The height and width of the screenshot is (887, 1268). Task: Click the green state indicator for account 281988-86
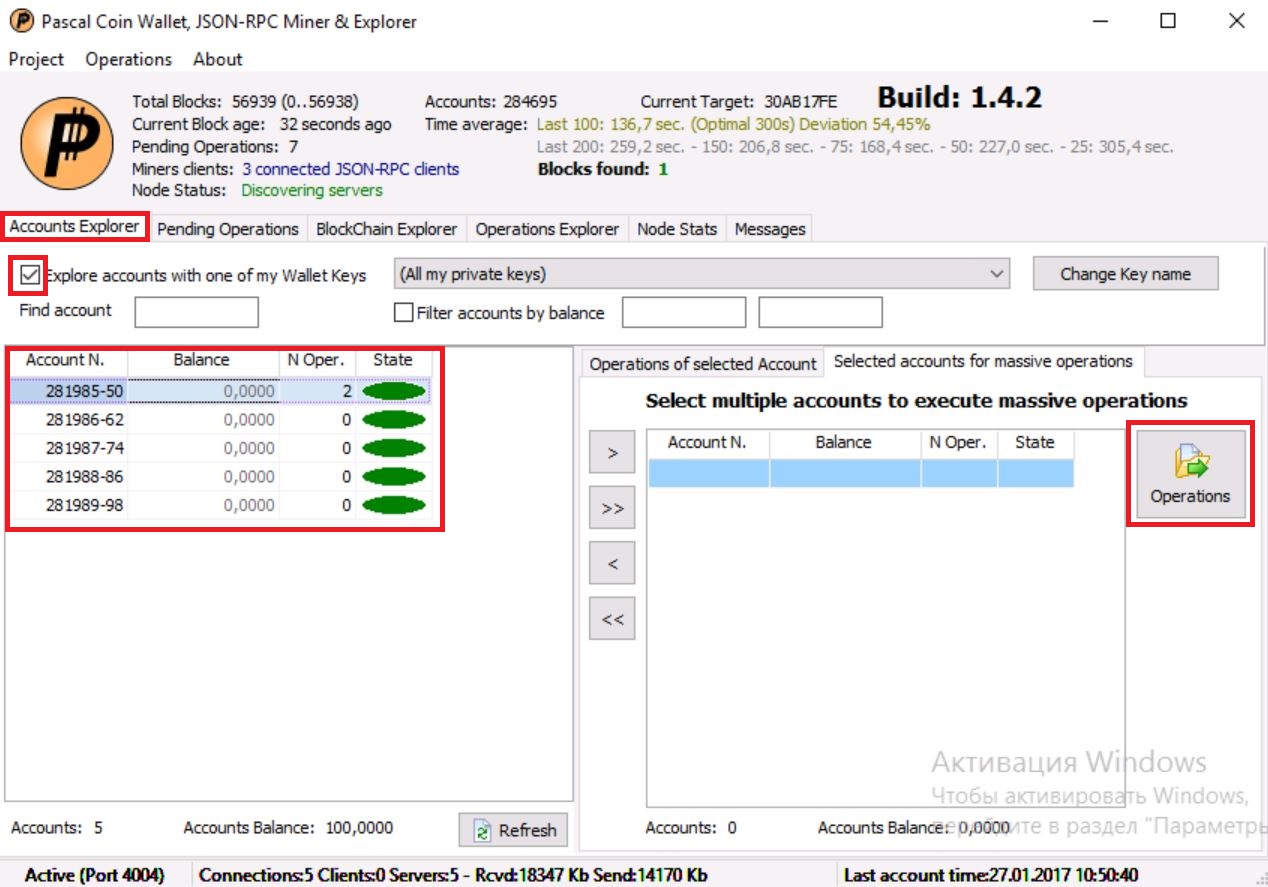point(393,477)
